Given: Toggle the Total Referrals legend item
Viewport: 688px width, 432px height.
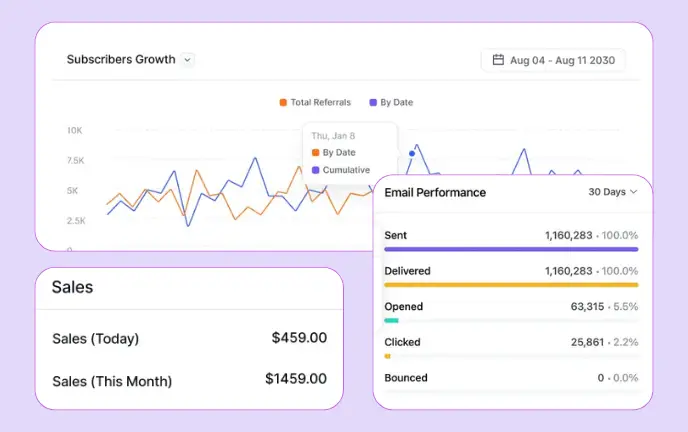Looking at the screenshot, I should (x=315, y=102).
